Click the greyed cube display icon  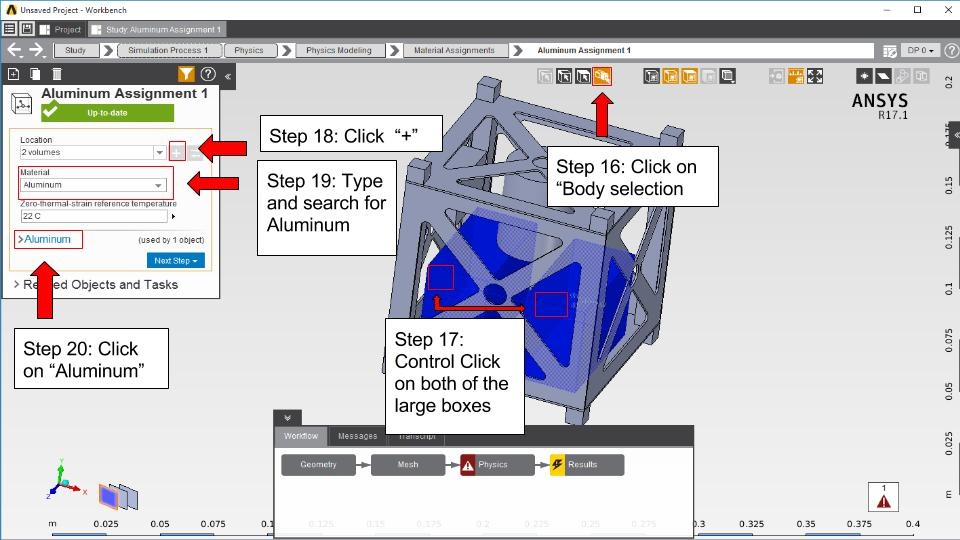pos(708,77)
